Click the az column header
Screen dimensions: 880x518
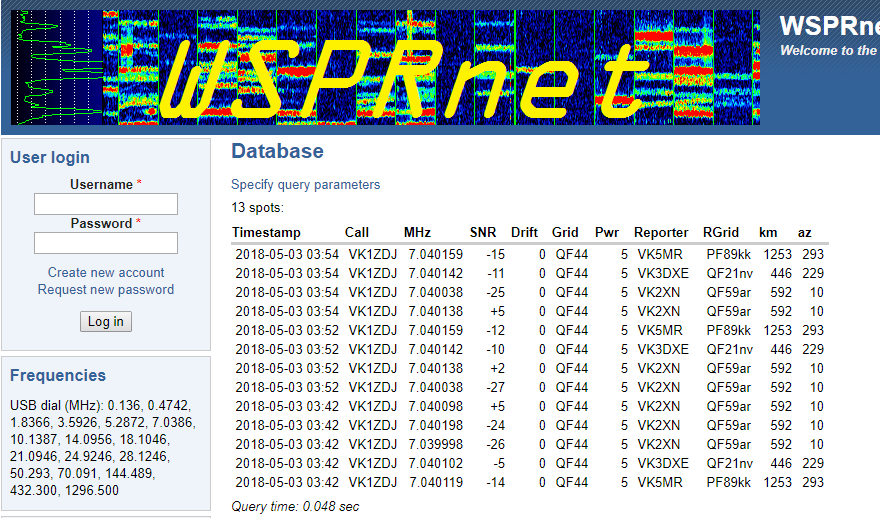coord(805,232)
